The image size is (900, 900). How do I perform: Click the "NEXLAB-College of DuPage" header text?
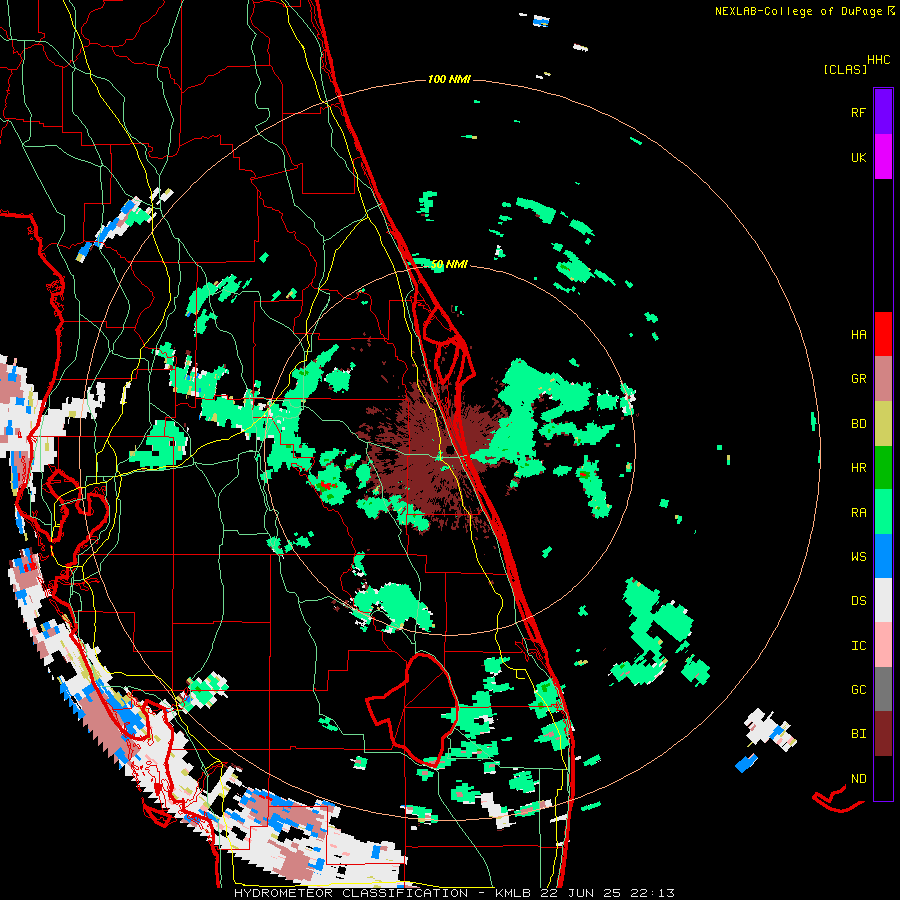(x=798, y=11)
